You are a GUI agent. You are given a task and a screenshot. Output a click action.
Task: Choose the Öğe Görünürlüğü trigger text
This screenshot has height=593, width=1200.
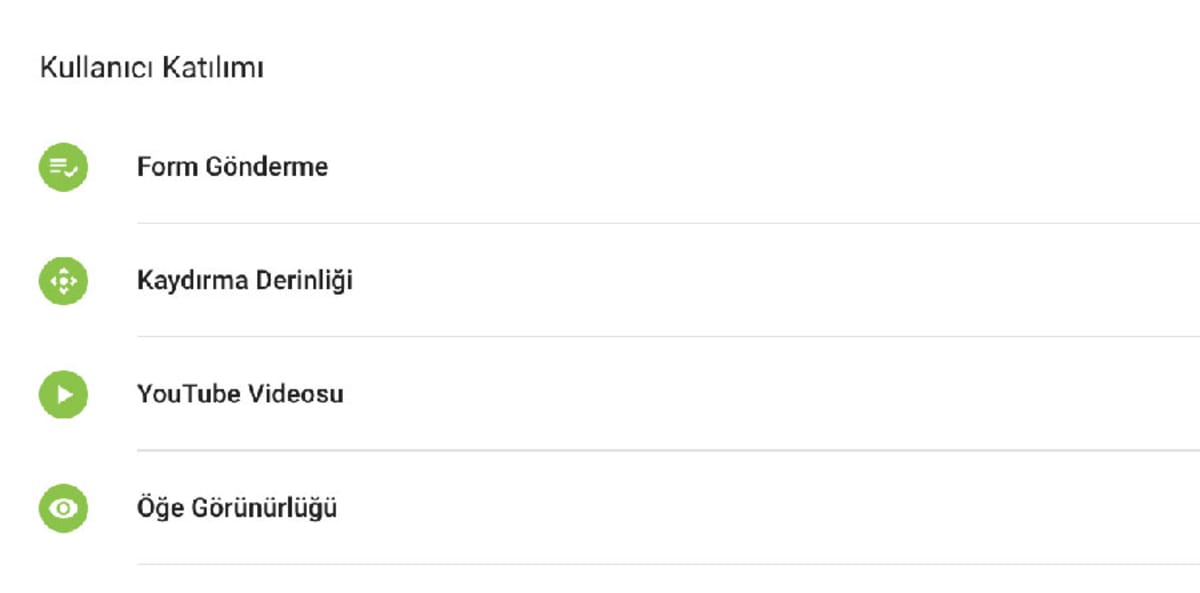click(x=237, y=508)
